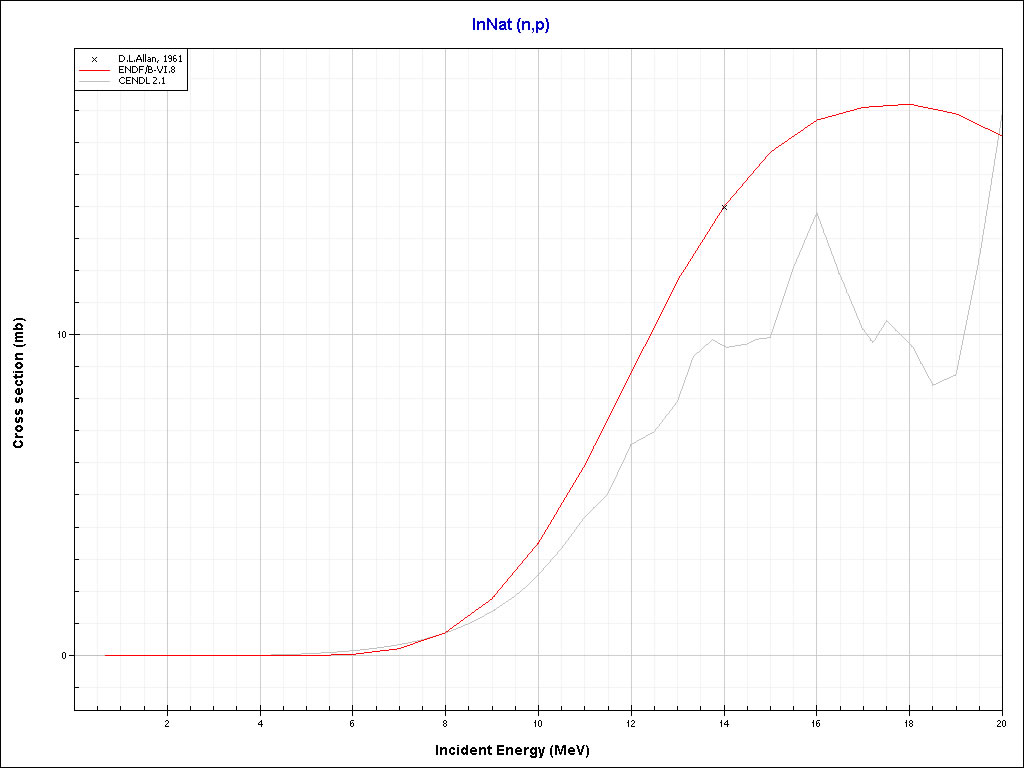The image size is (1024, 768).
Task: Click the gray CENDL curve's sharp peak at 16 MeV
Action: point(817,212)
